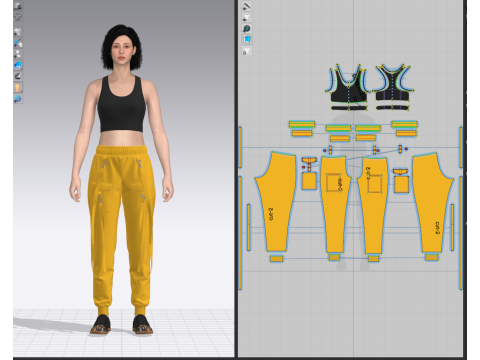
Task: Open the orange avatar display options
Action: click(18, 88)
